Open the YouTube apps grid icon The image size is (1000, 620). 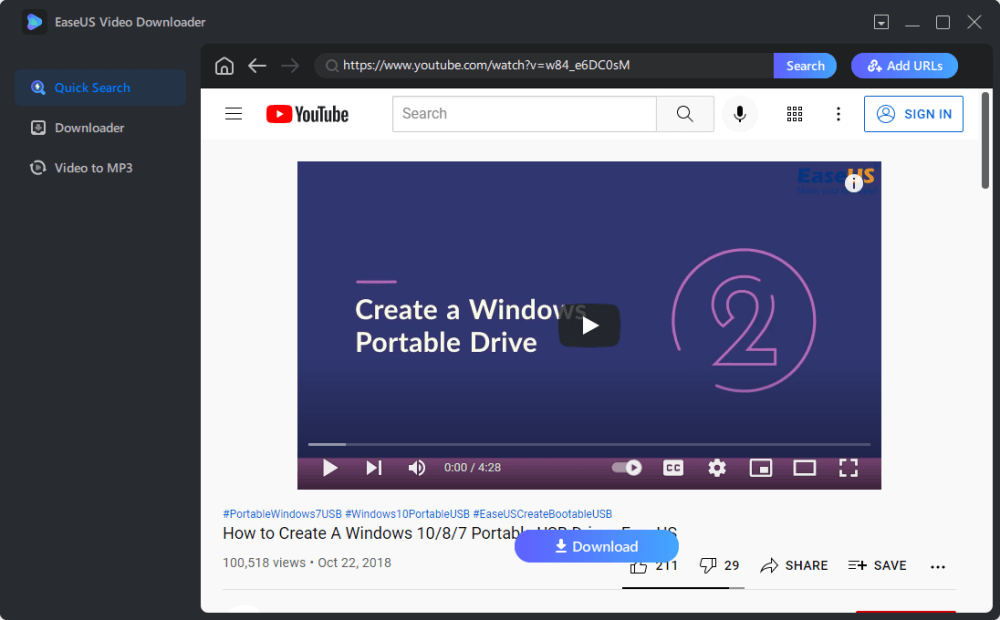(795, 114)
